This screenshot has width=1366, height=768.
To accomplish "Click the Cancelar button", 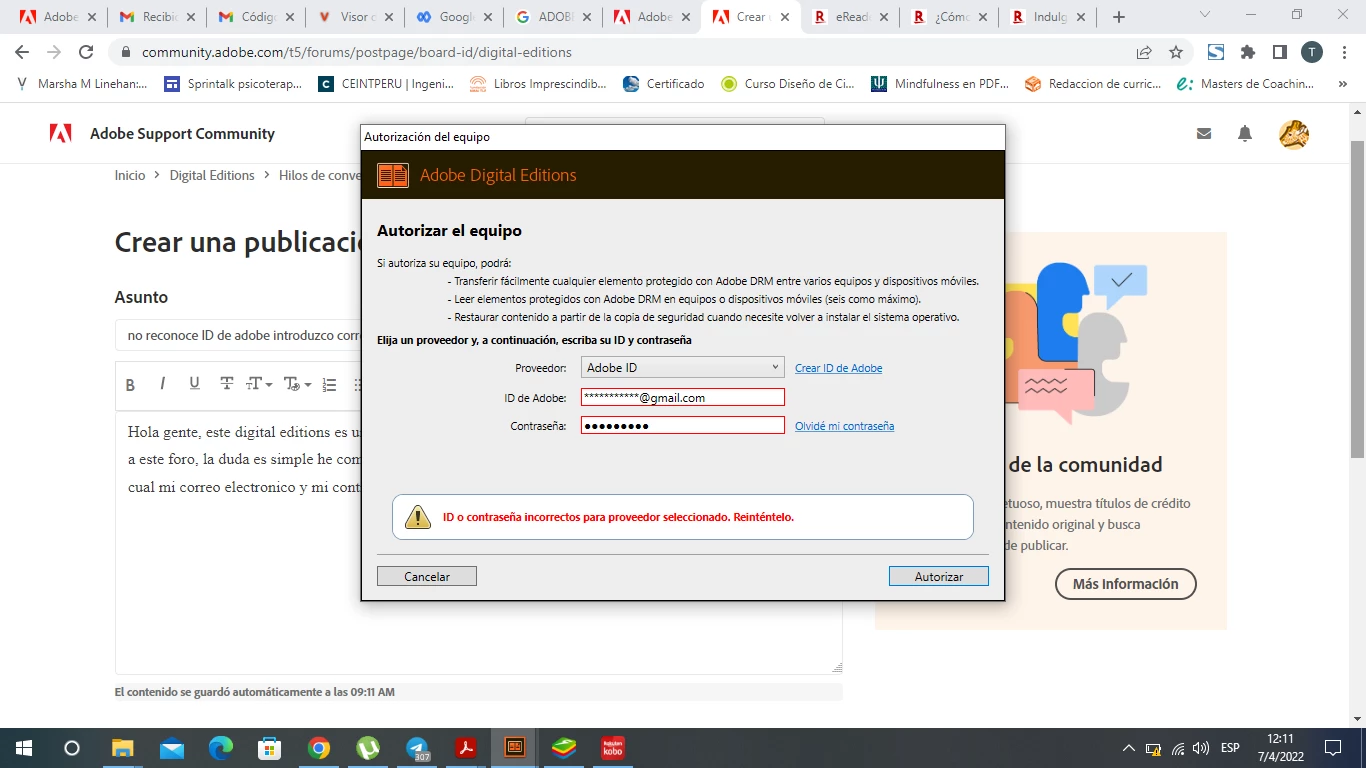I will click(427, 576).
